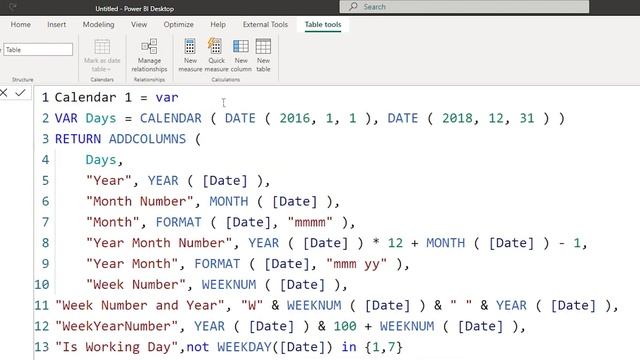The width and height of the screenshot is (640, 360).
Task: Click the "Year" string on line 5
Action: (x=108, y=181)
